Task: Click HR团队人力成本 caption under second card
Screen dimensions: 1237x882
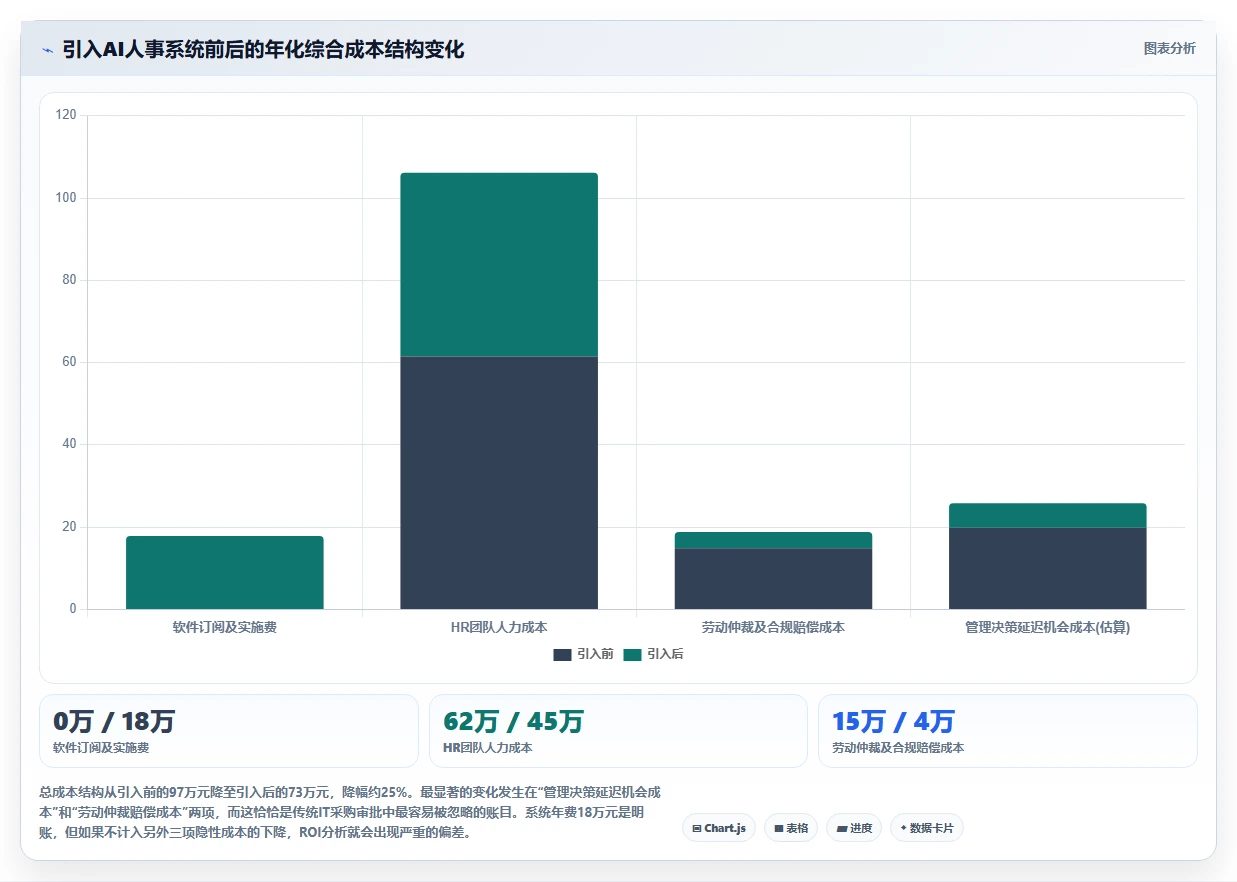Action: tap(488, 748)
